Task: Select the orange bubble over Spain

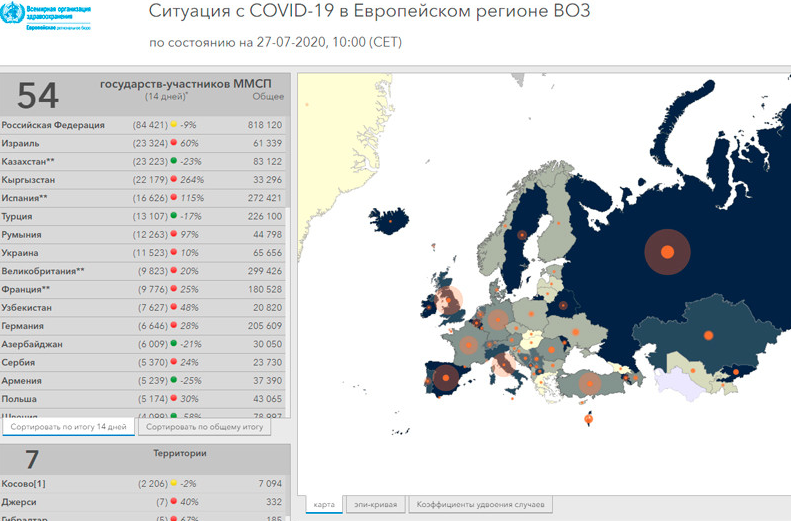Action: point(446,379)
